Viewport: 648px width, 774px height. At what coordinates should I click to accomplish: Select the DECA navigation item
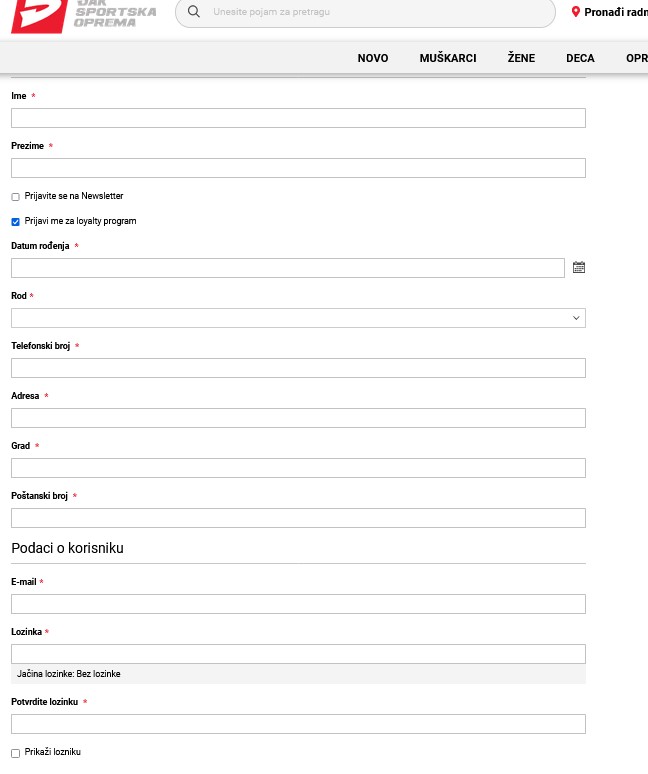coord(580,58)
